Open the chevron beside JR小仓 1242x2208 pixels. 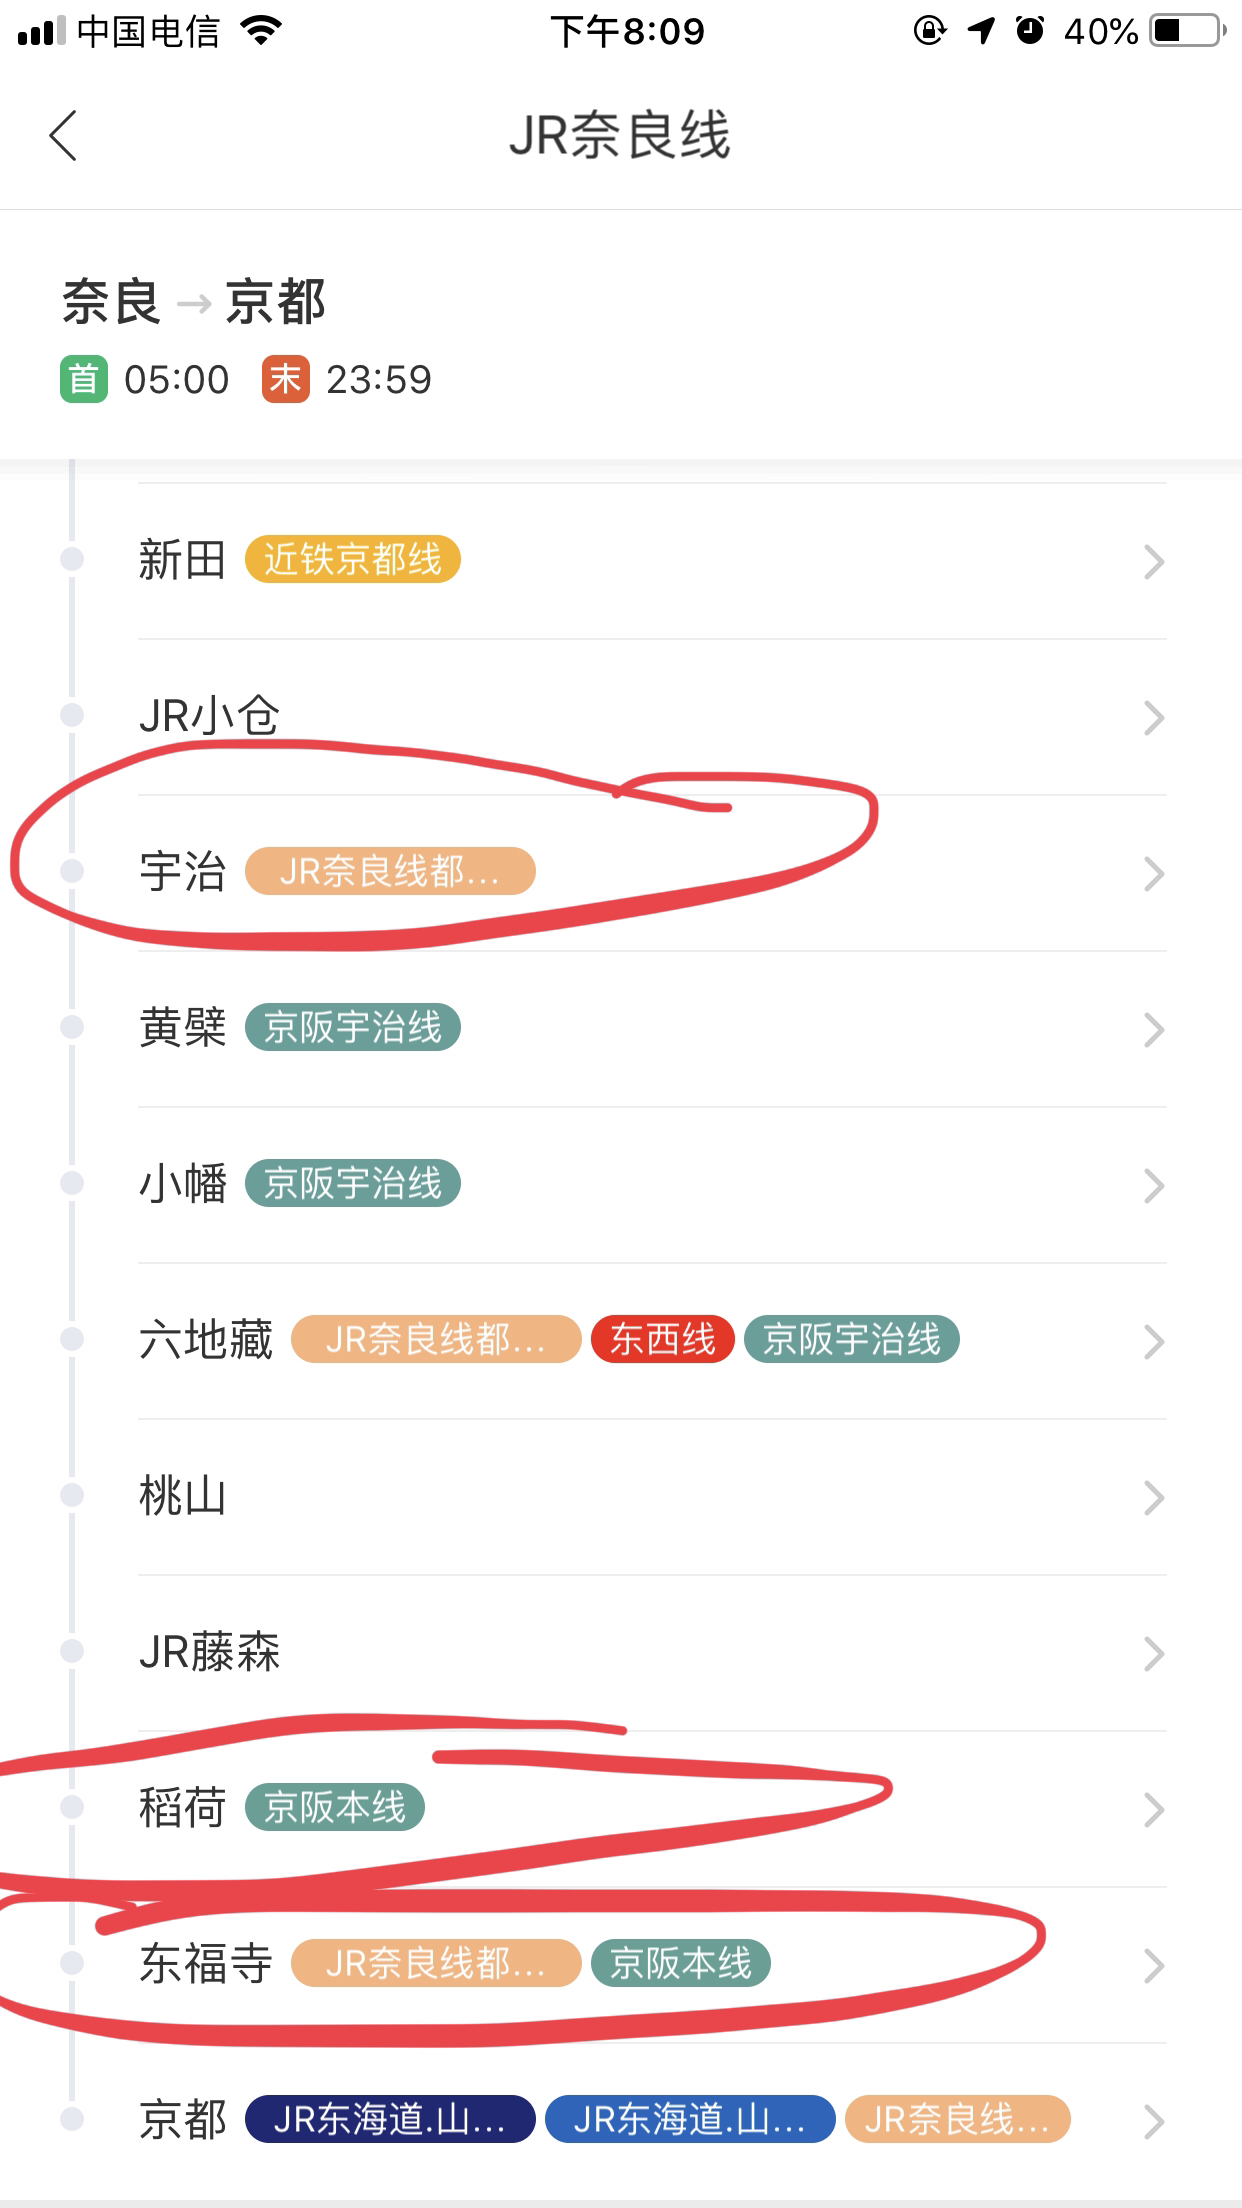[1154, 718]
